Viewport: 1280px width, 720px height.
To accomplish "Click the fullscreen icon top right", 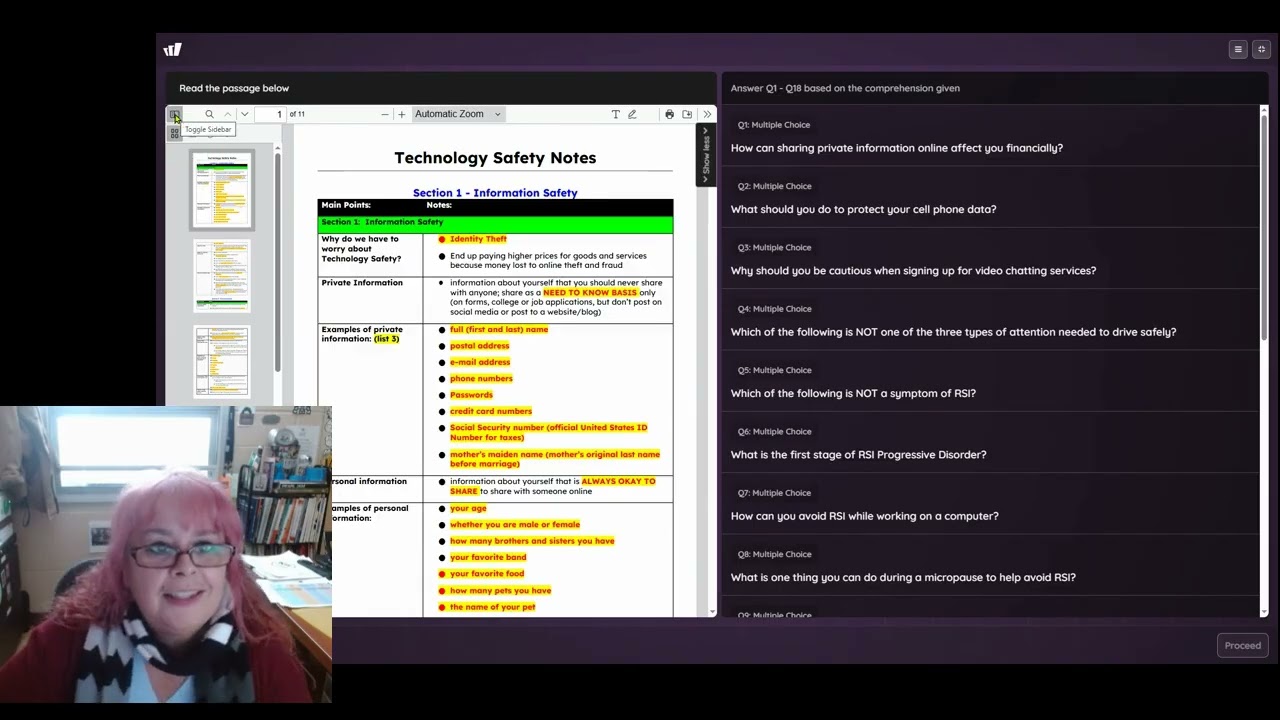I will [x=1261, y=49].
